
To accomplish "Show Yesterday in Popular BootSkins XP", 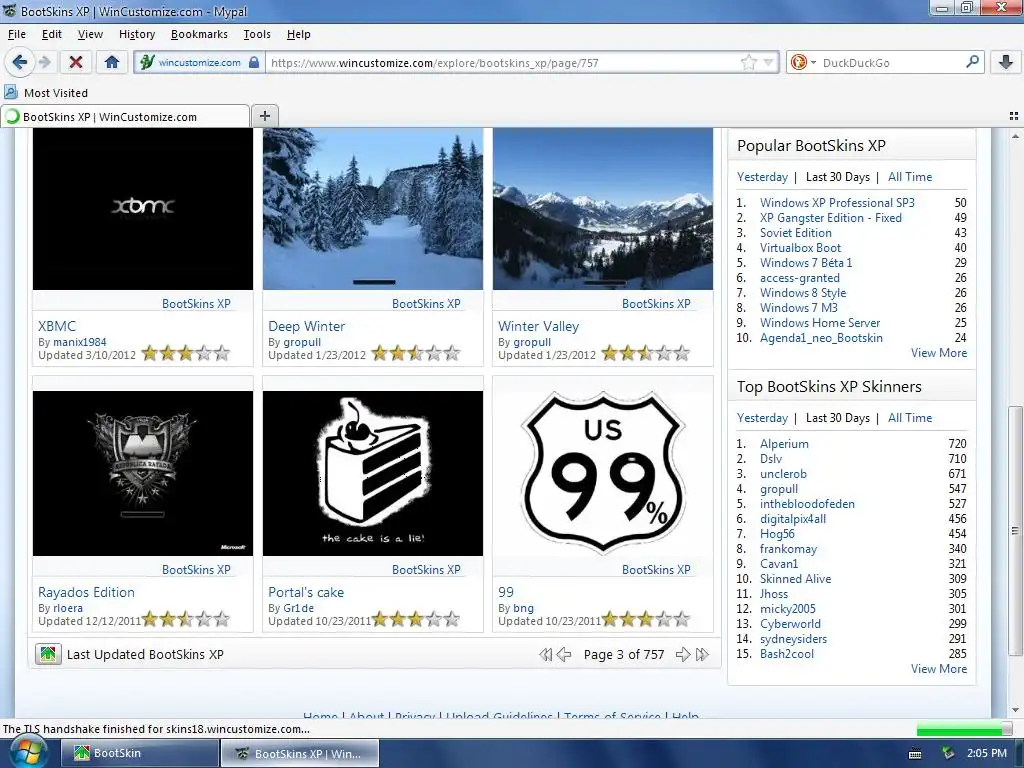I will click(x=762, y=176).
